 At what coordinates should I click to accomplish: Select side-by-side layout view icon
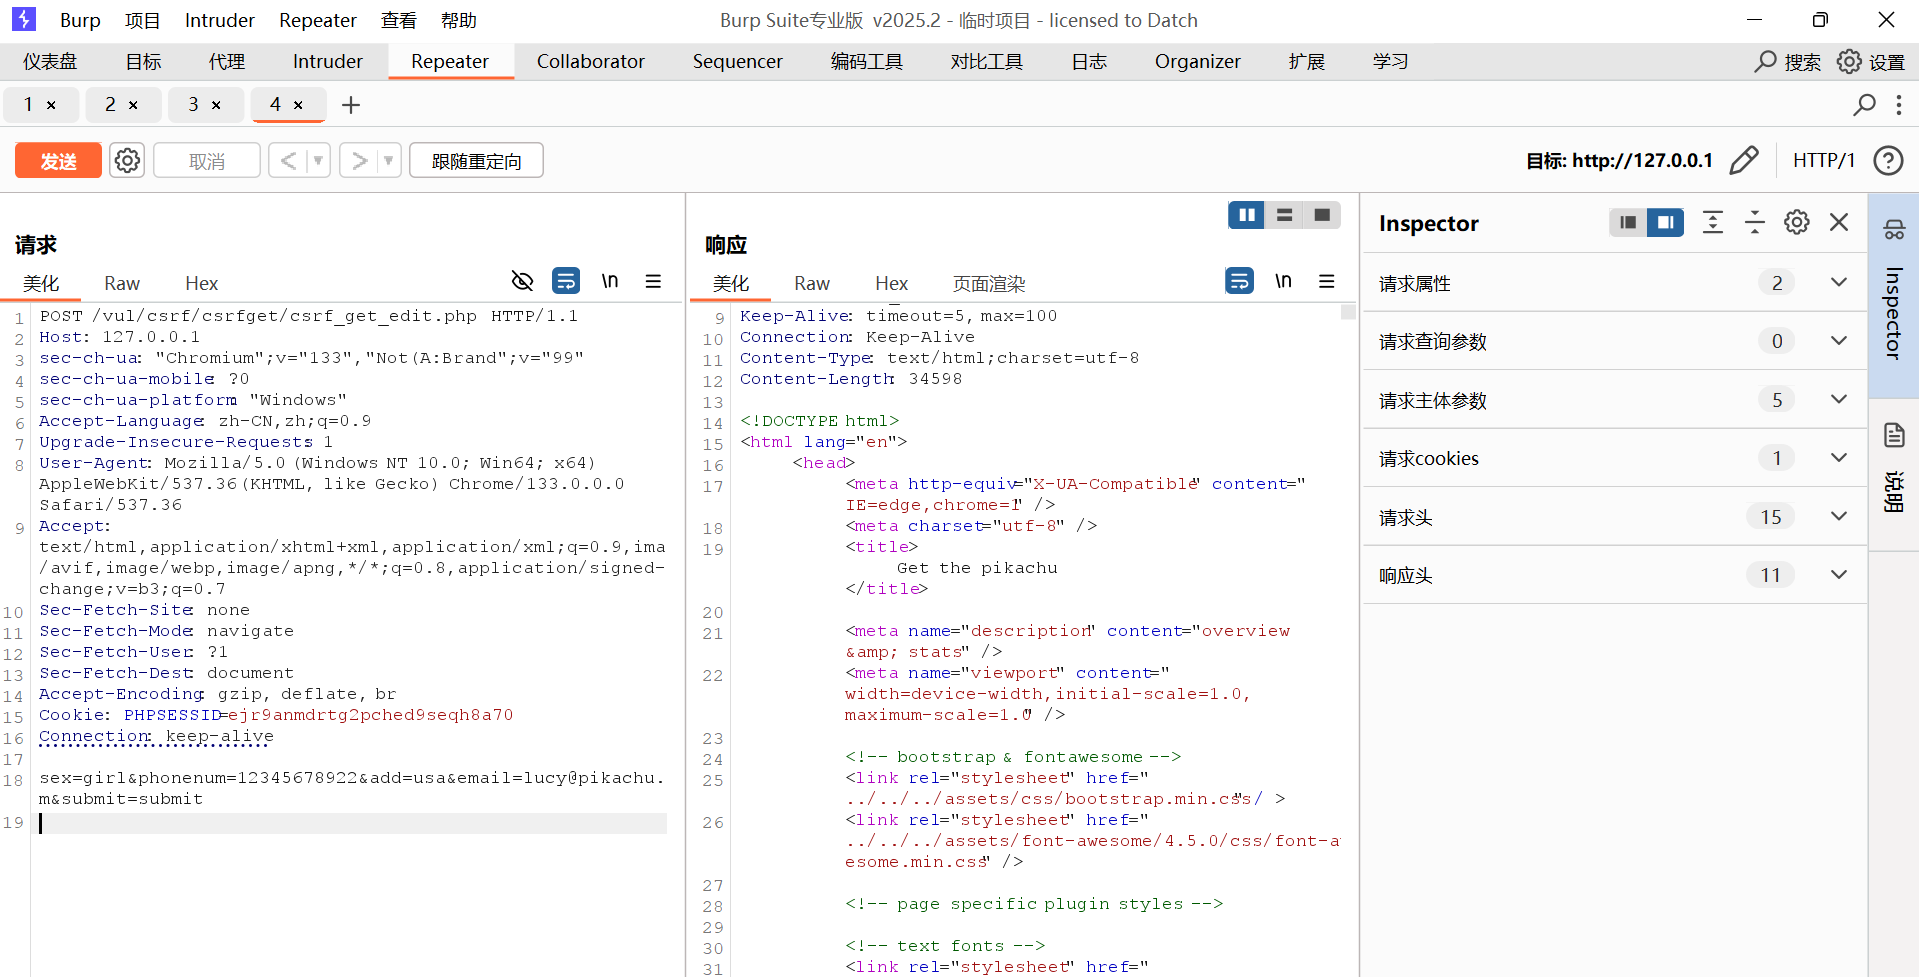1246,215
